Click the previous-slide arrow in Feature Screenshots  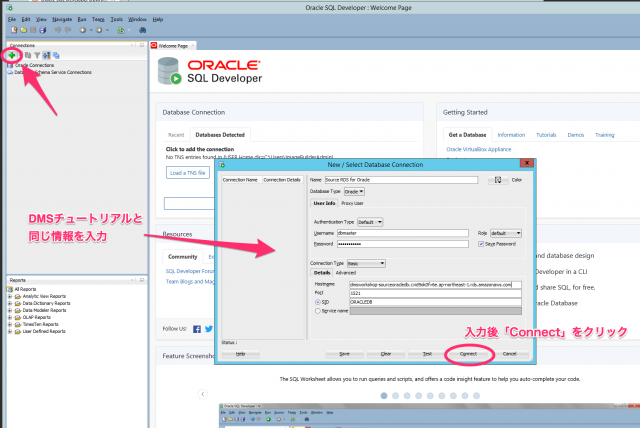[x=203, y=394]
